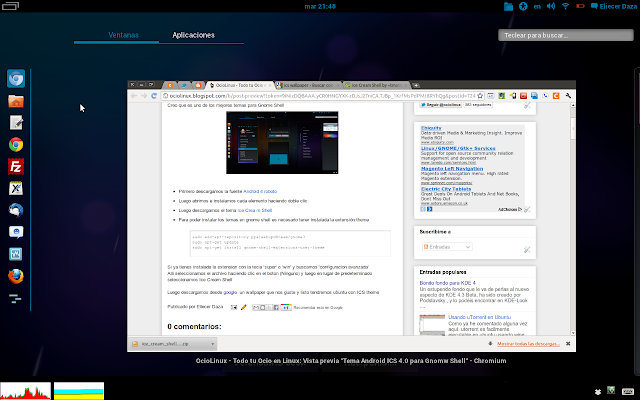Open the Wi-Fi network menu
The width and height of the screenshot is (640, 400).
[x=565, y=6]
